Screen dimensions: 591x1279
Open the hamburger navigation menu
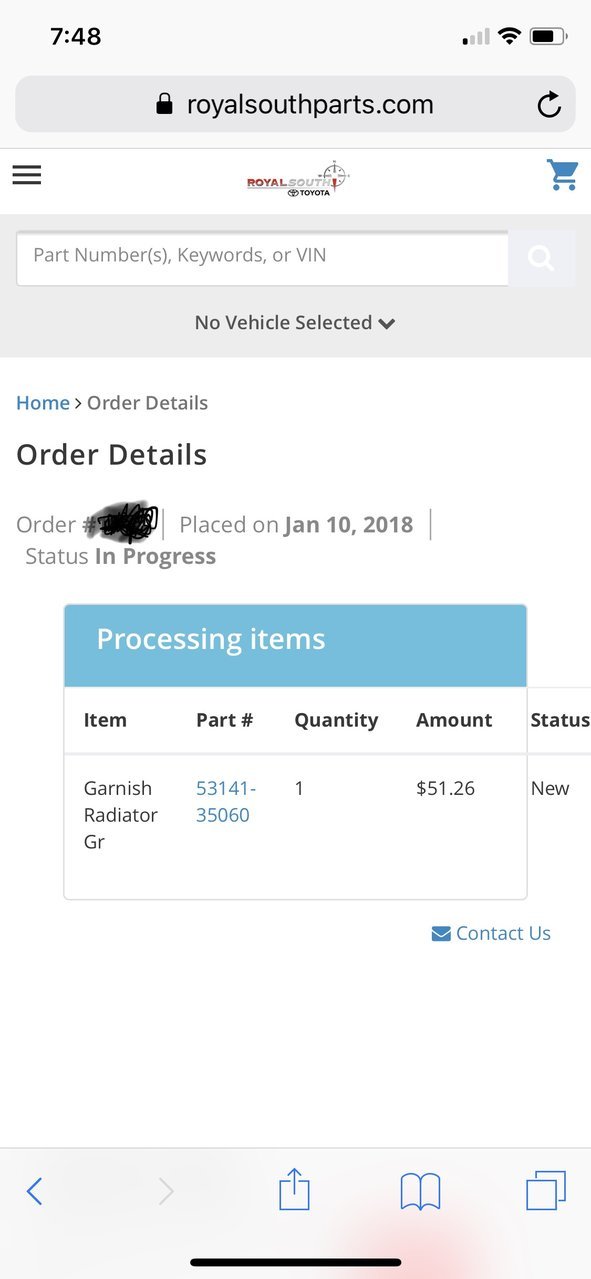(x=27, y=175)
